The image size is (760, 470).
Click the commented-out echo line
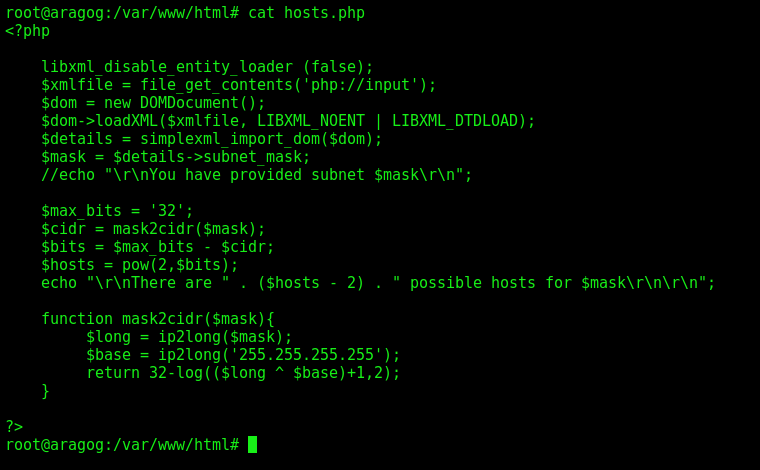click(256, 175)
